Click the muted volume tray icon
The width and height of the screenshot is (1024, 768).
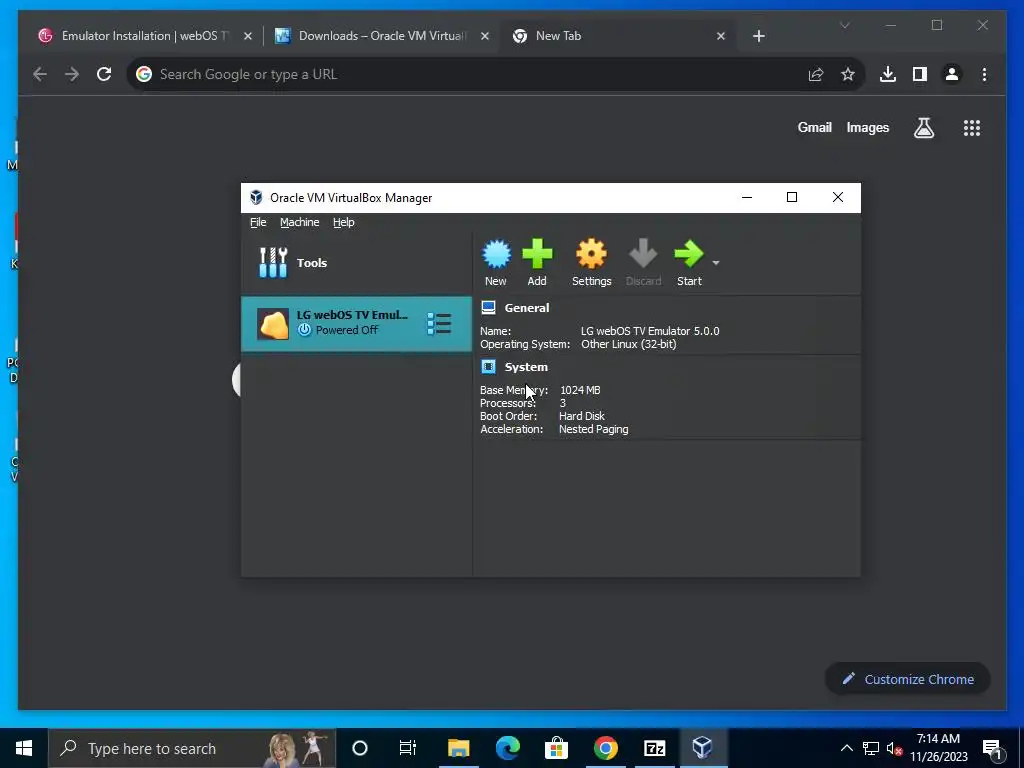click(x=895, y=748)
